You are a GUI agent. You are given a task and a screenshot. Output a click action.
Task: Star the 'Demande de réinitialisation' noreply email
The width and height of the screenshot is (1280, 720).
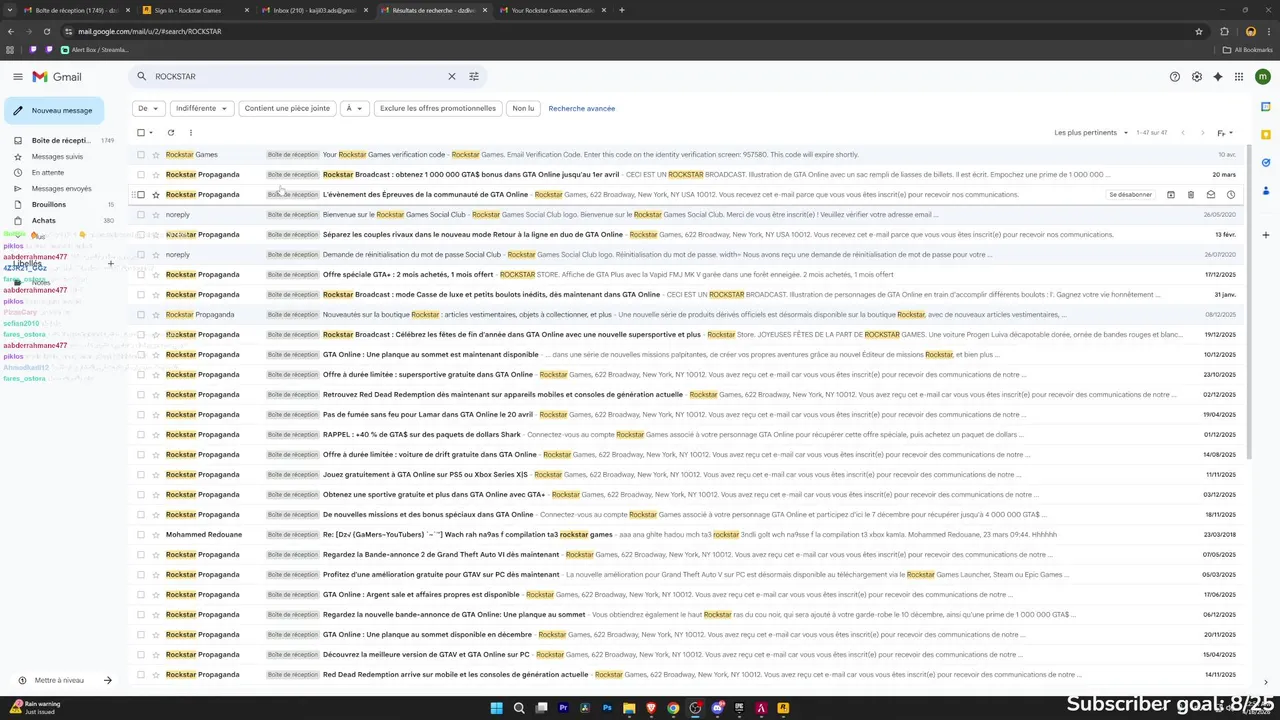point(156,255)
